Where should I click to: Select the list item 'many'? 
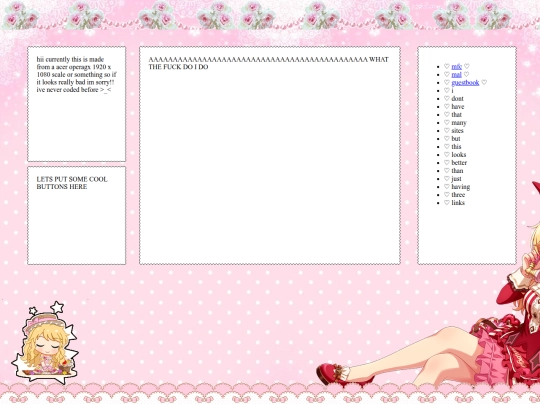tap(459, 123)
